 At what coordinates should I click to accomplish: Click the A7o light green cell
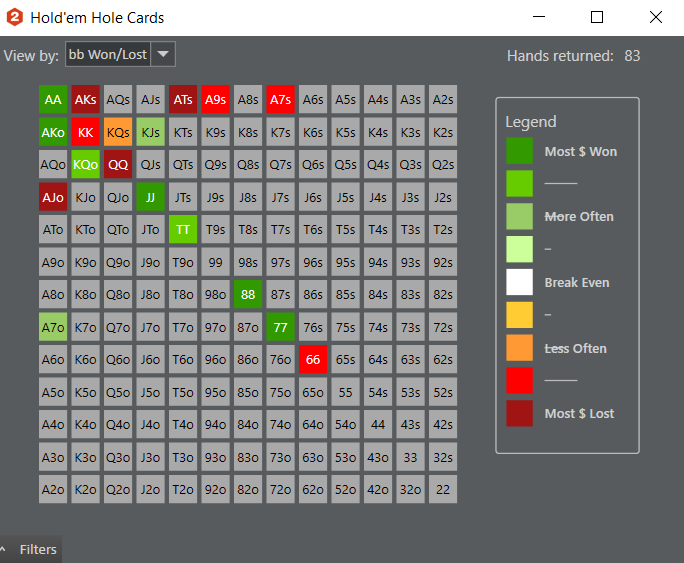53,327
